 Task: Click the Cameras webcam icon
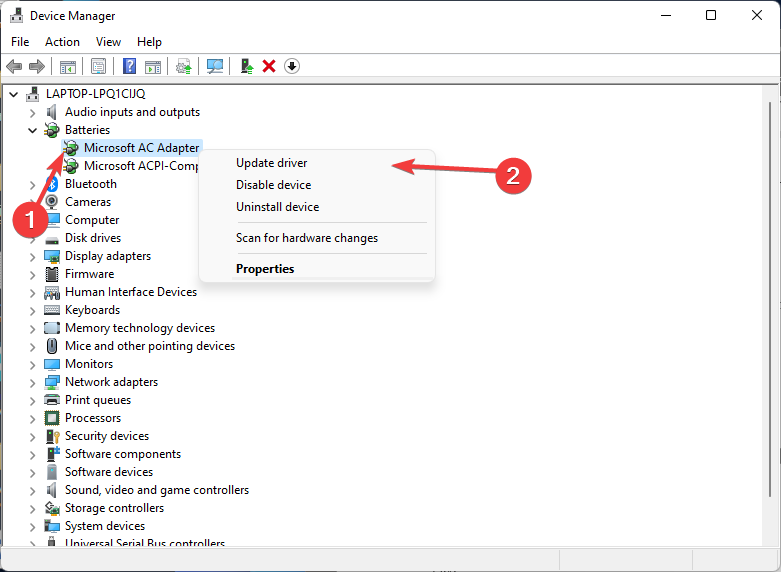click(x=52, y=202)
